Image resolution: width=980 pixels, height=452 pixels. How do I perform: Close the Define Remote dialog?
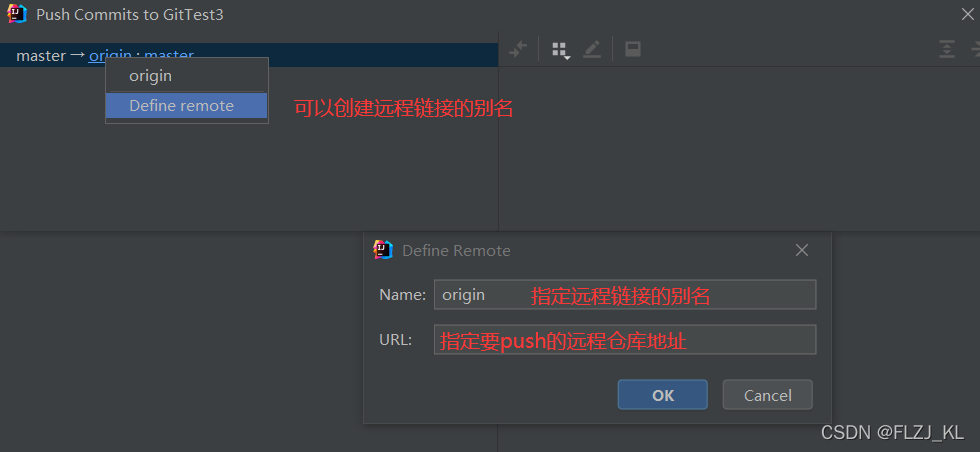[x=802, y=250]
